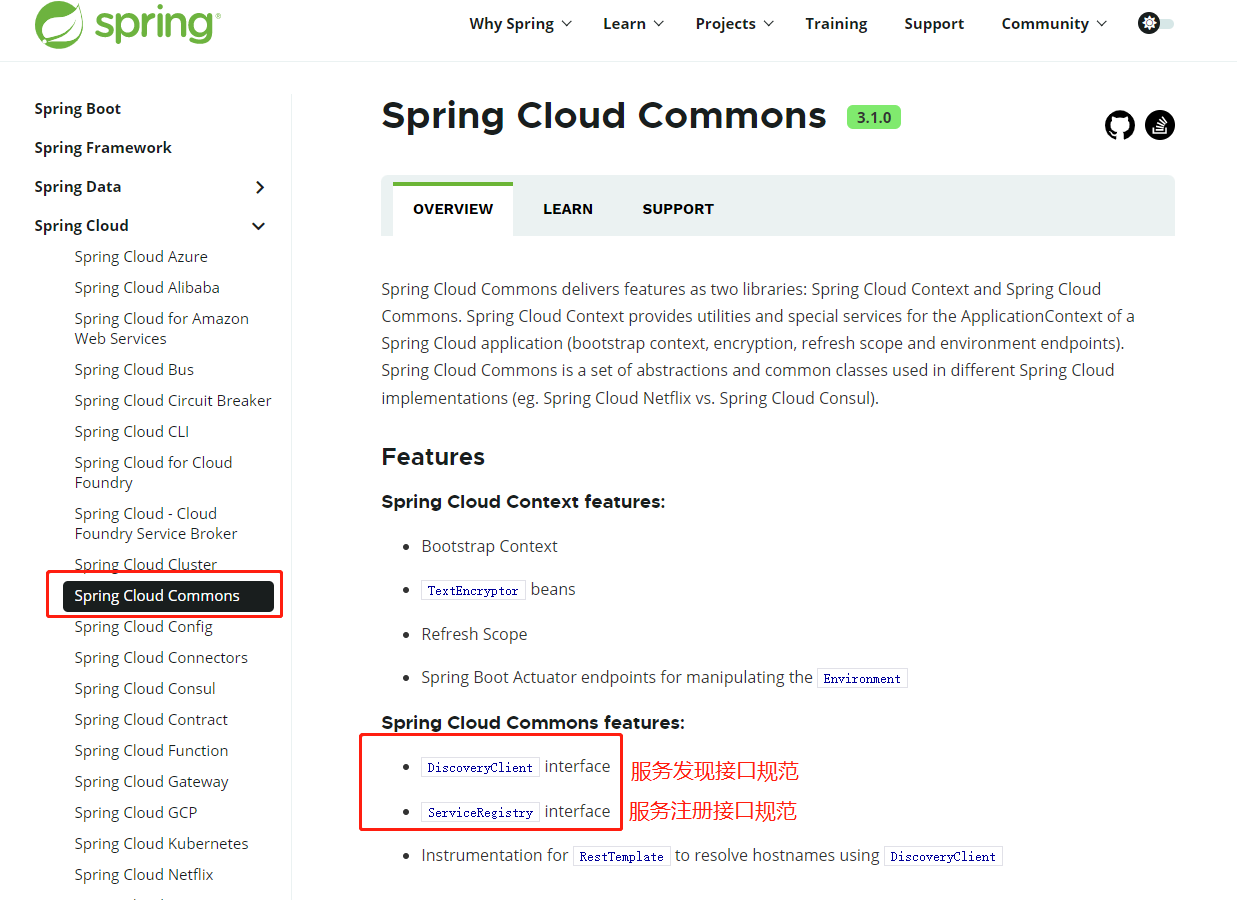The image size is (1237, 900).
Task: Click the Features heading
Action: pos(433,457)
